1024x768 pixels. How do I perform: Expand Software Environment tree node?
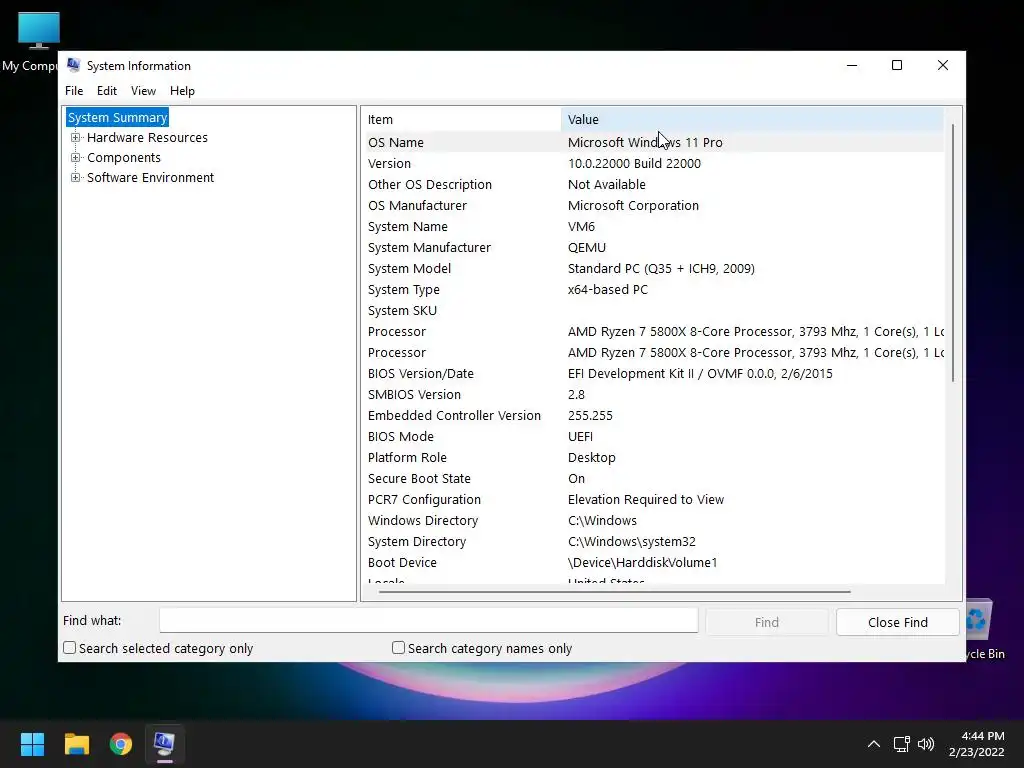(x=76, y=178)
